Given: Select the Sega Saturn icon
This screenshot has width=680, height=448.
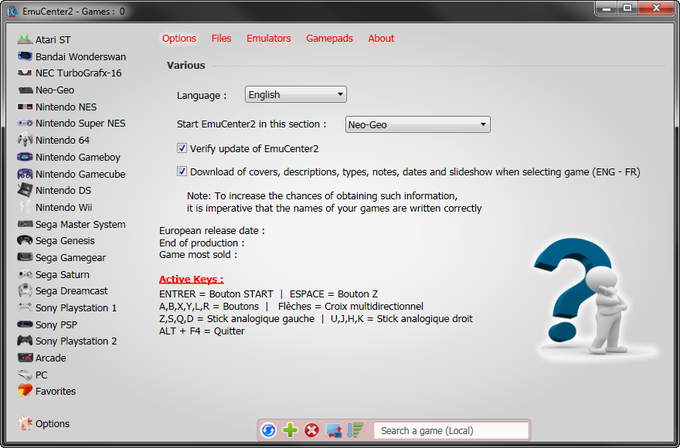Looking at the screenshot, I should (25, 274).
